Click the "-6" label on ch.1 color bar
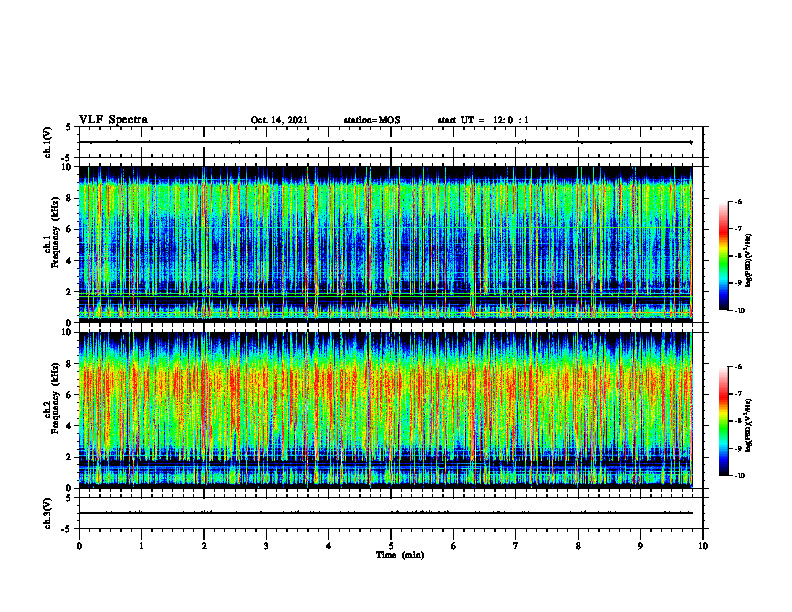792x612 pixels. [737, 201]
